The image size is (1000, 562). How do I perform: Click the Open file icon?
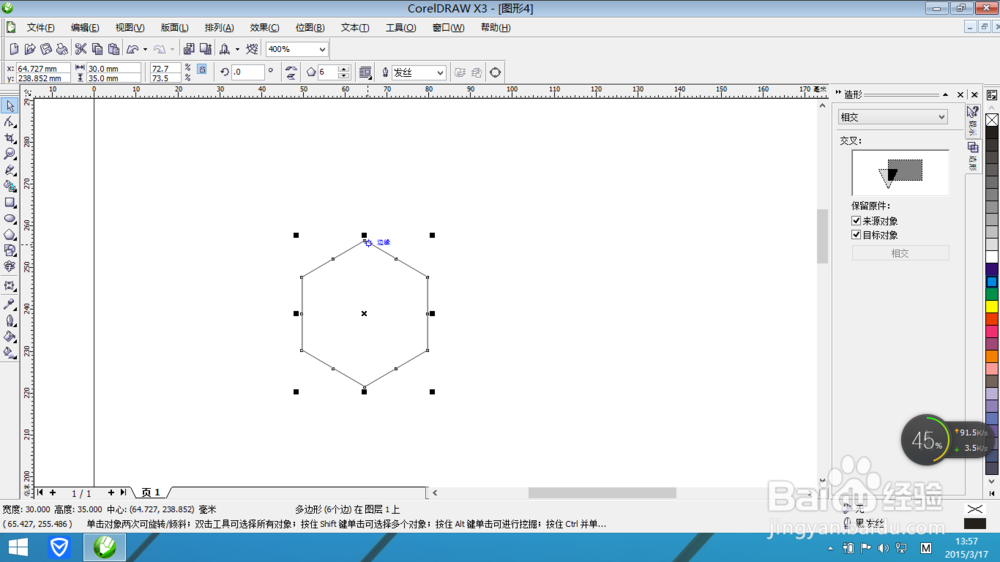pos(30,49)
